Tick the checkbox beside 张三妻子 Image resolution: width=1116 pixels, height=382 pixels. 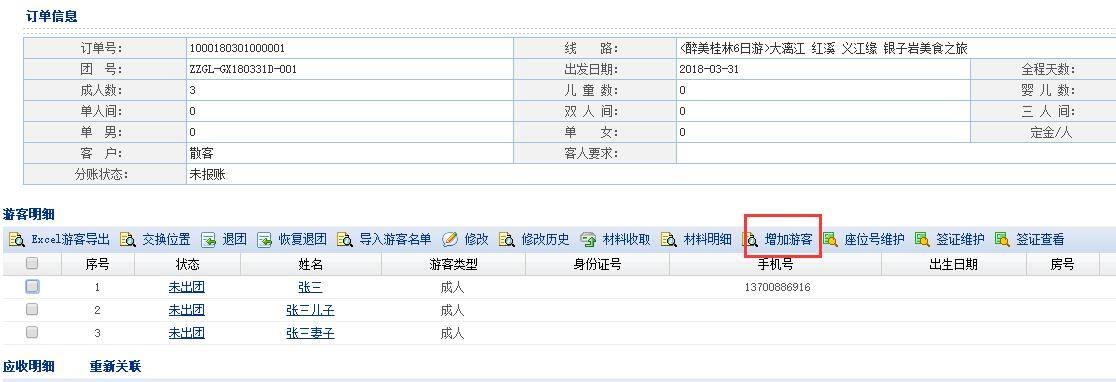tap(32, 332)
